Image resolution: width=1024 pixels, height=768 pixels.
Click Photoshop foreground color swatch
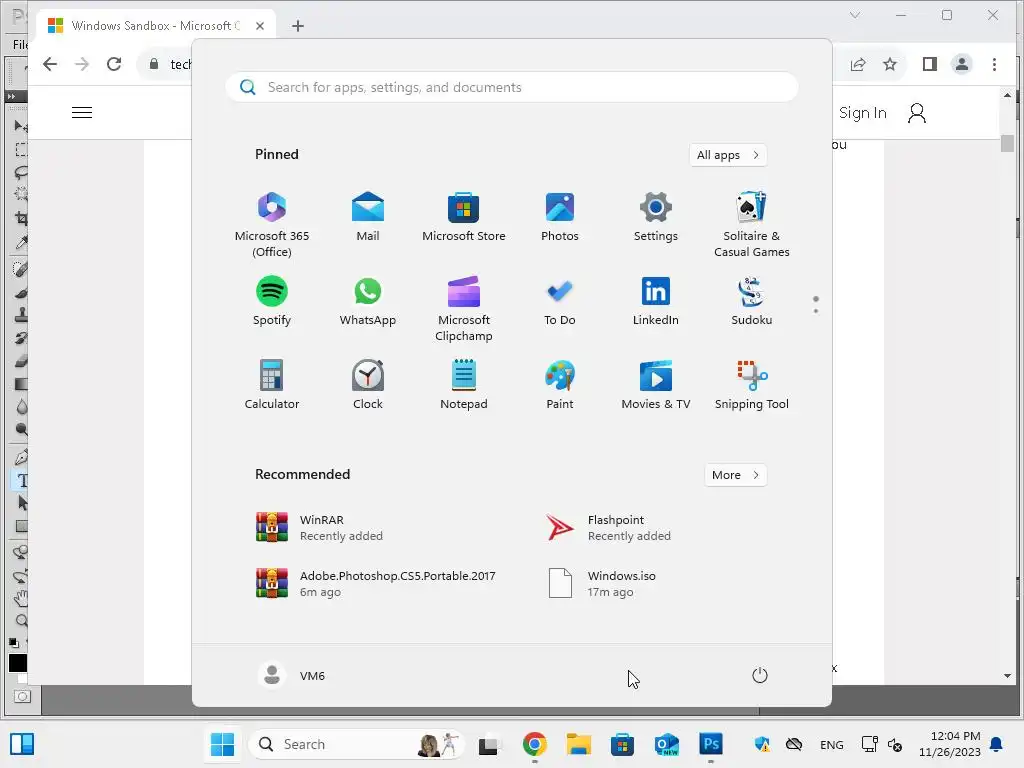[x=18, y=663]
